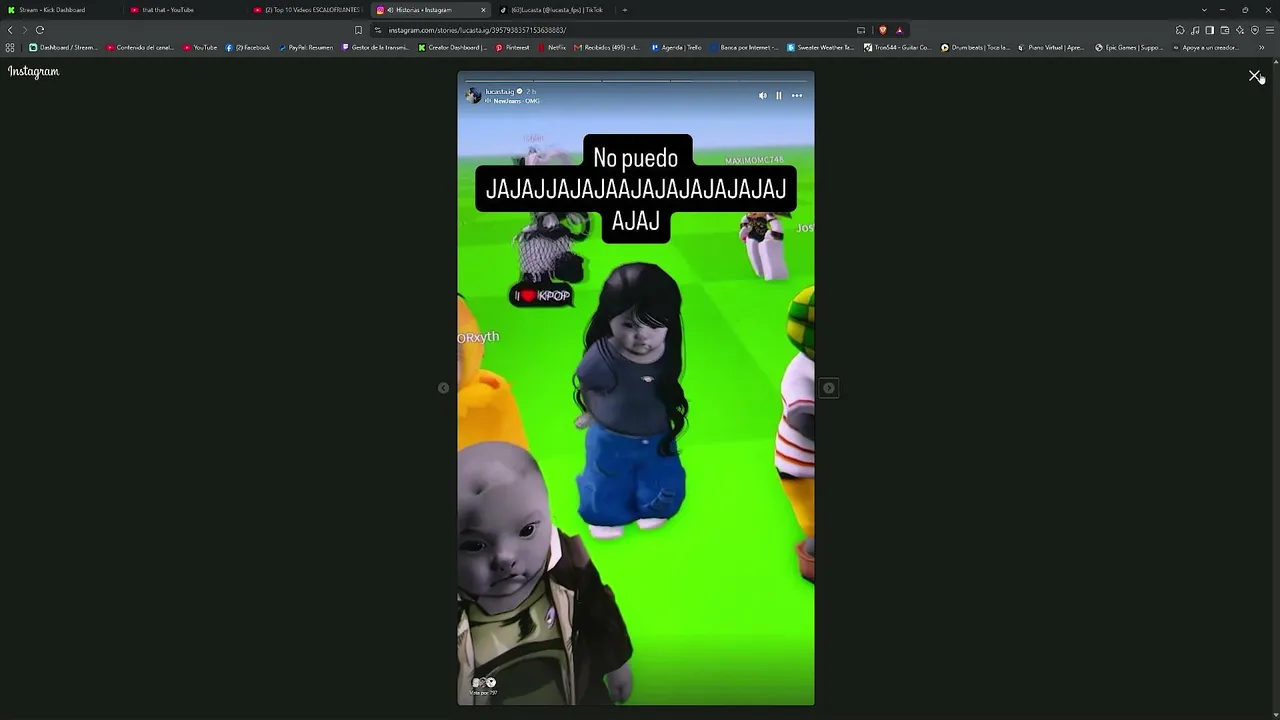This screenshot has height=720, width=1280.
Task: Open 'Apoye a un creador' bookmark
Action: (1206, 48)
